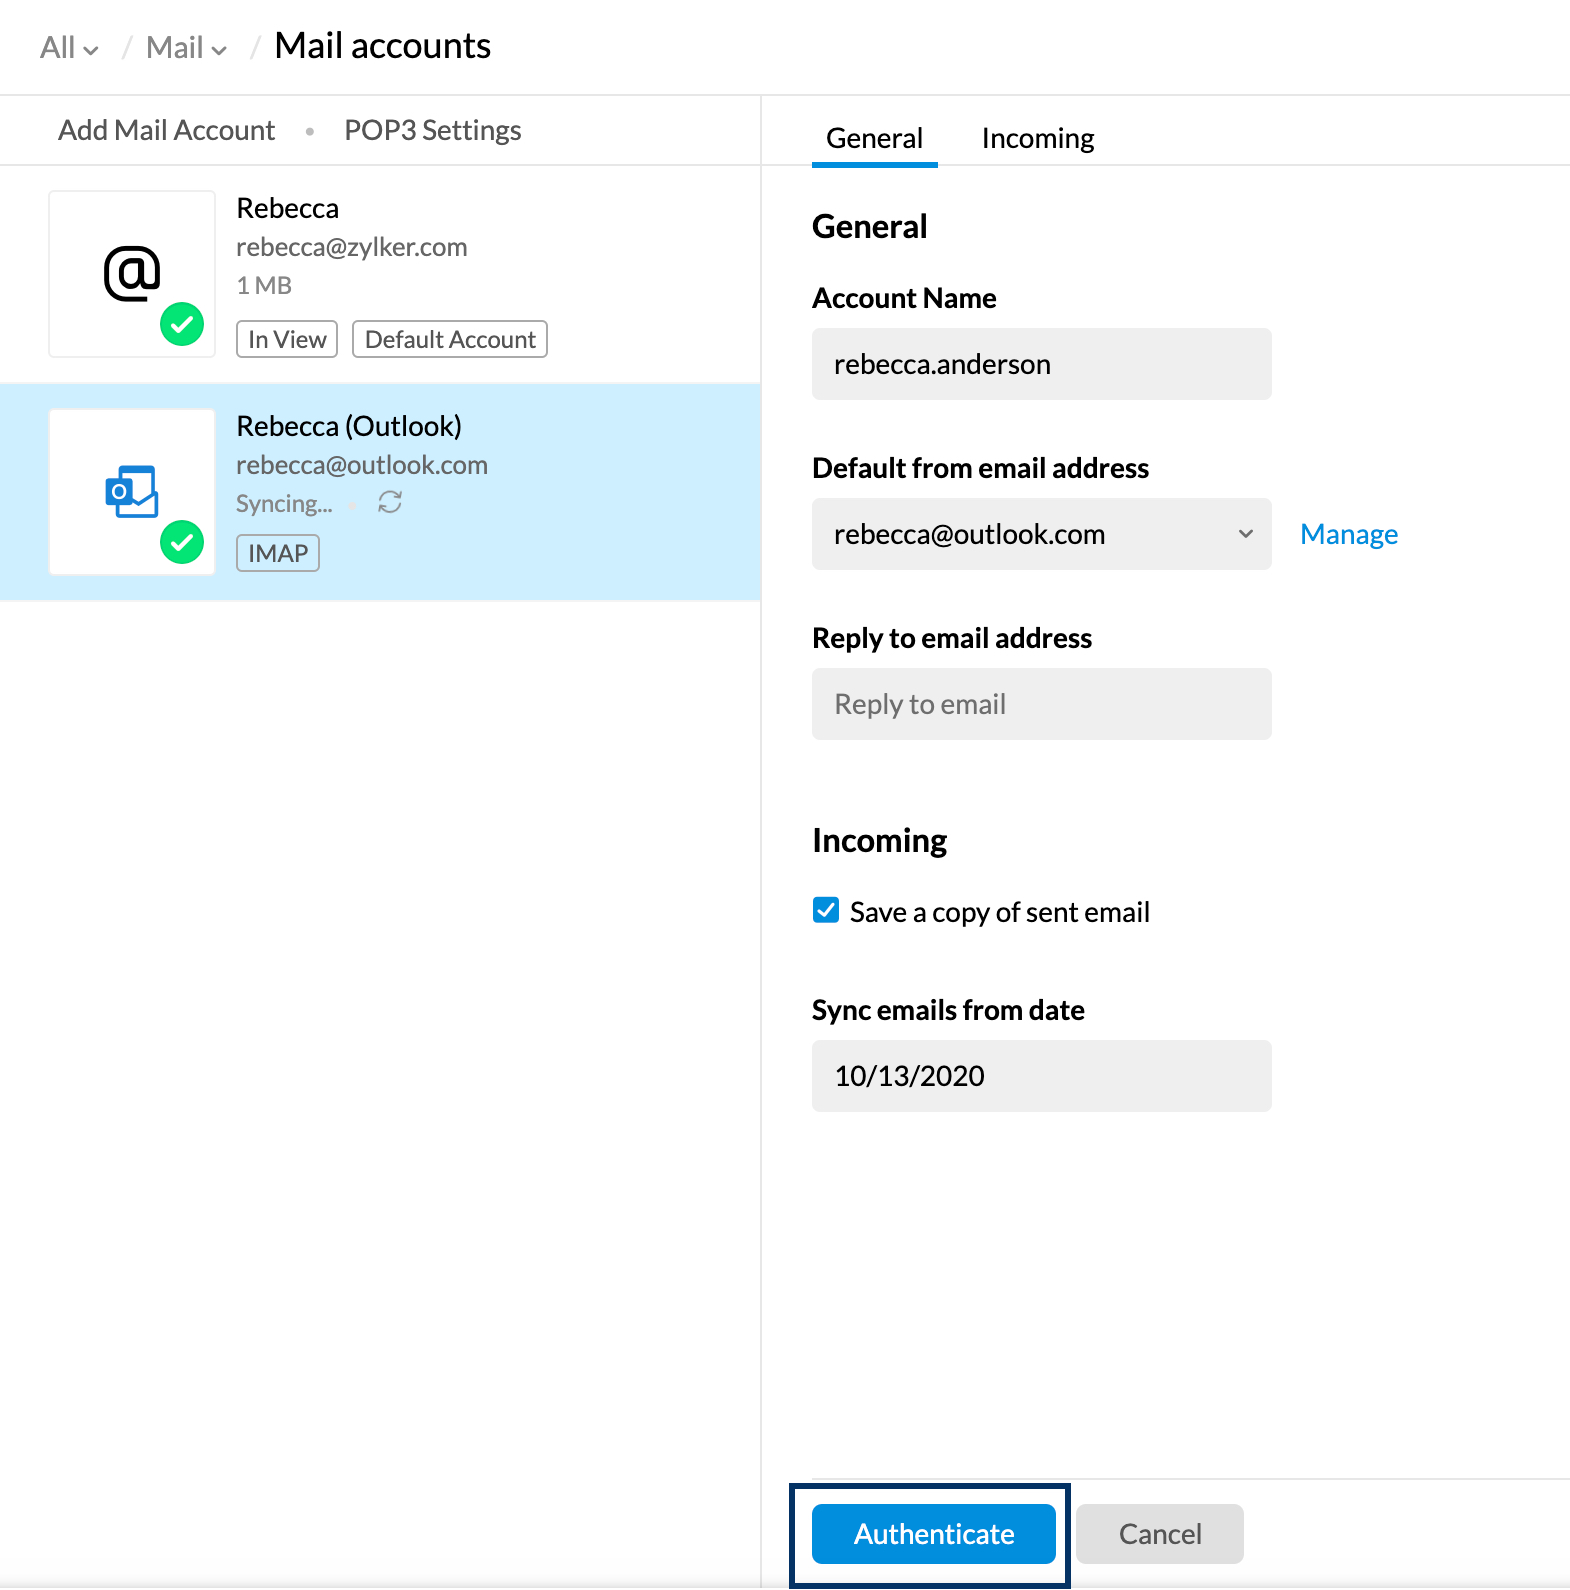This screenshot has height=1590, width=1570.
Task: Click green checkmark badge on Outlook account
Action: (x=182, y=542)
